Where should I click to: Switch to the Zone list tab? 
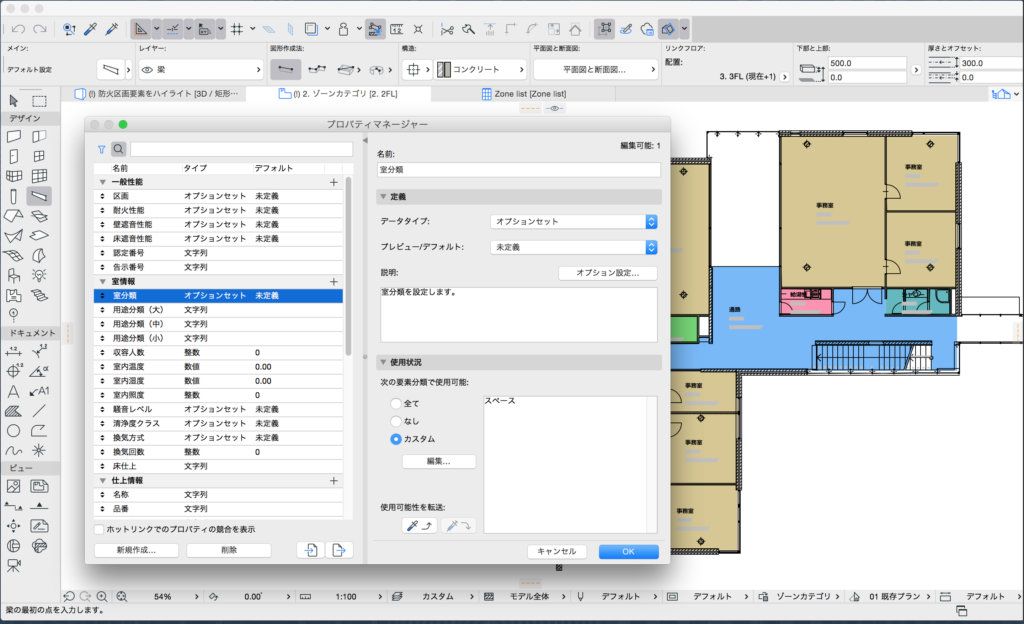(x=524, y=94)
